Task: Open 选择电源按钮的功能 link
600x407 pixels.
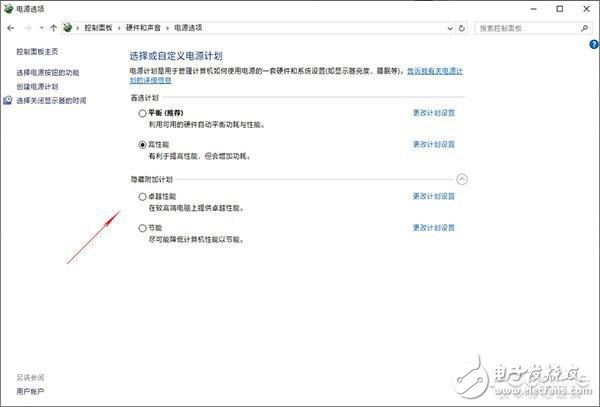Action: tap(47, 73)
